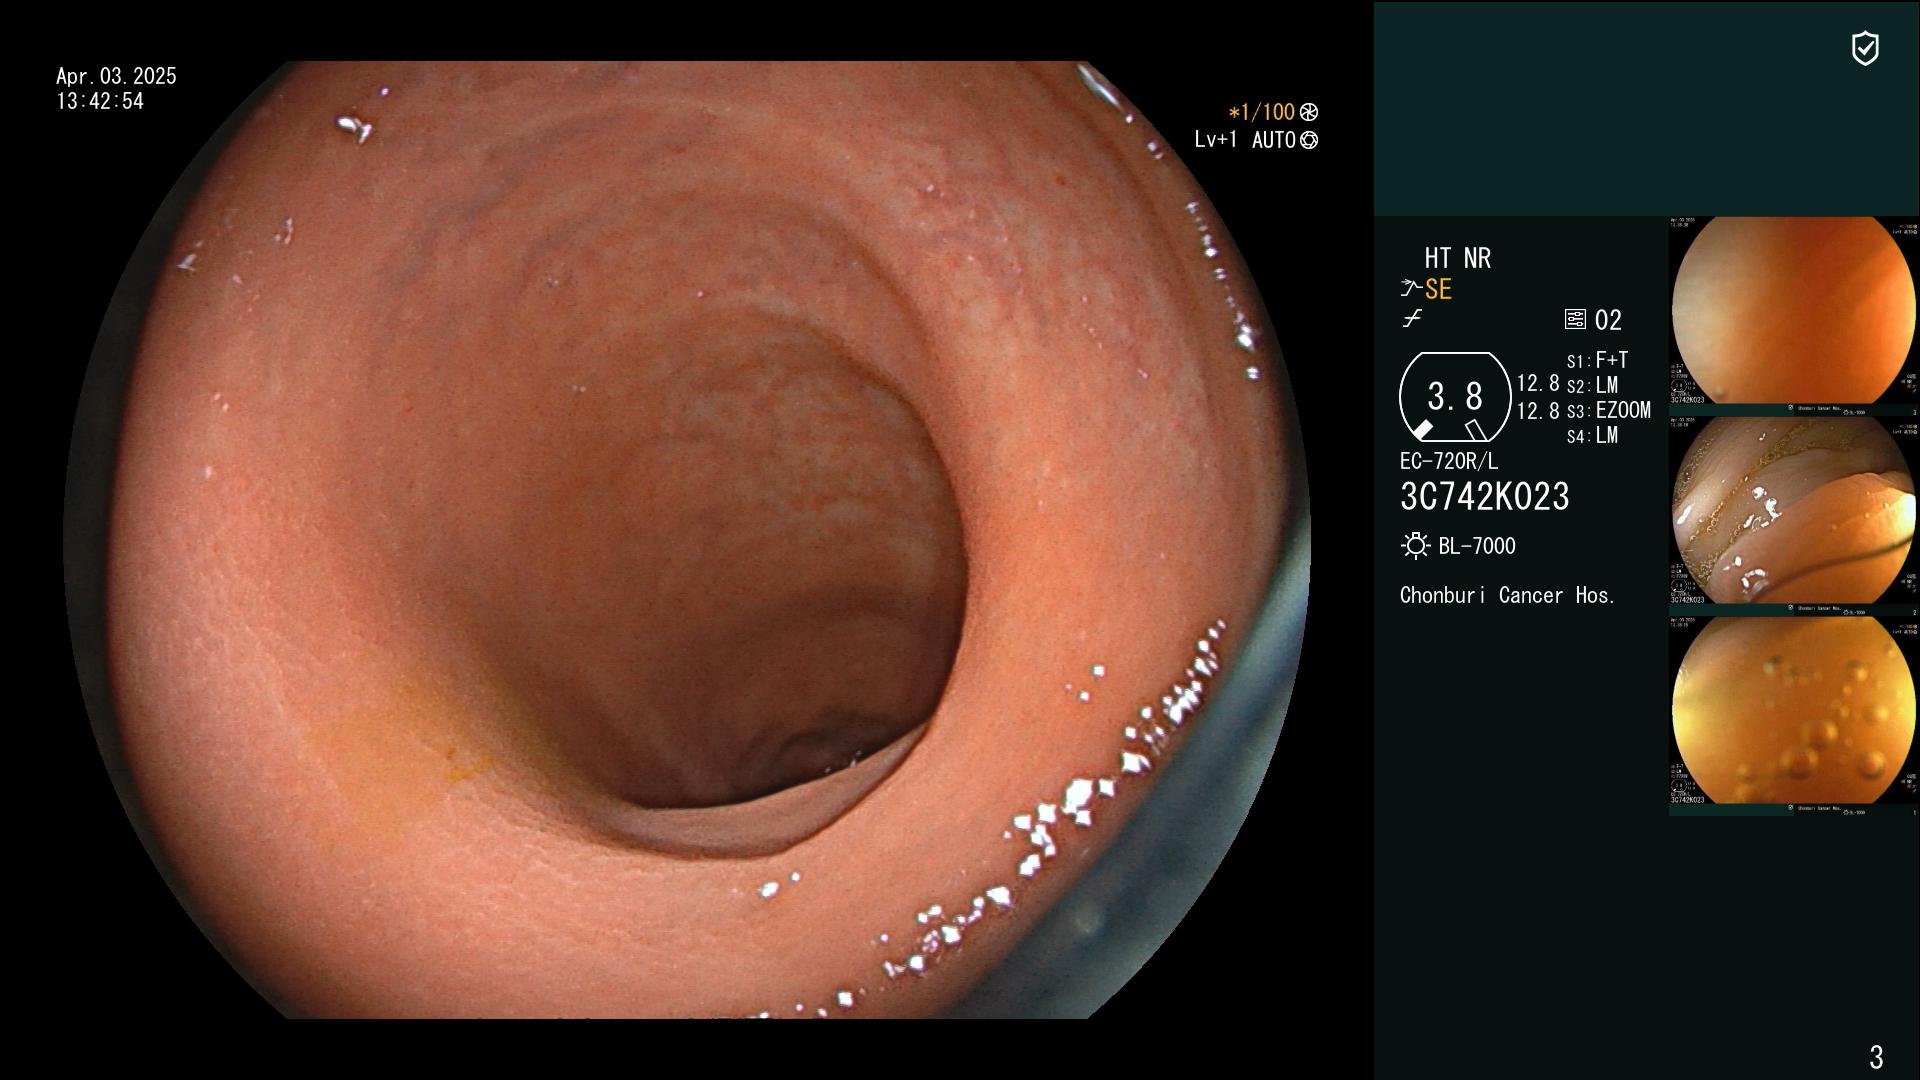
Task: Select the tone curve icon below SE
Action: [x=1412, y=319]
